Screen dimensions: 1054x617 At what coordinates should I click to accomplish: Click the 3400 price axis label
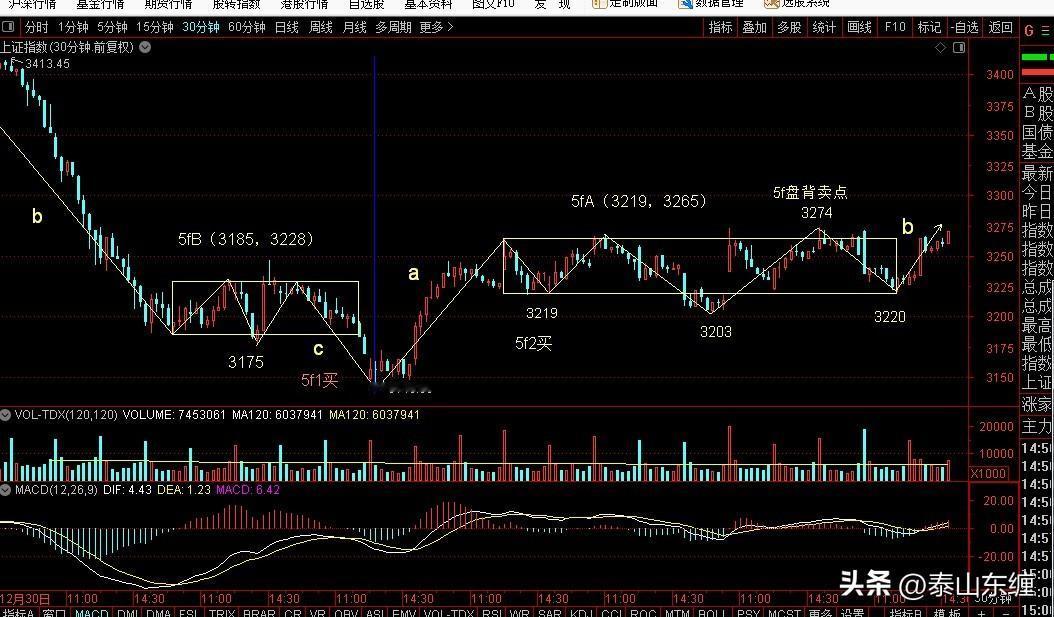(x=1000, y=75)
